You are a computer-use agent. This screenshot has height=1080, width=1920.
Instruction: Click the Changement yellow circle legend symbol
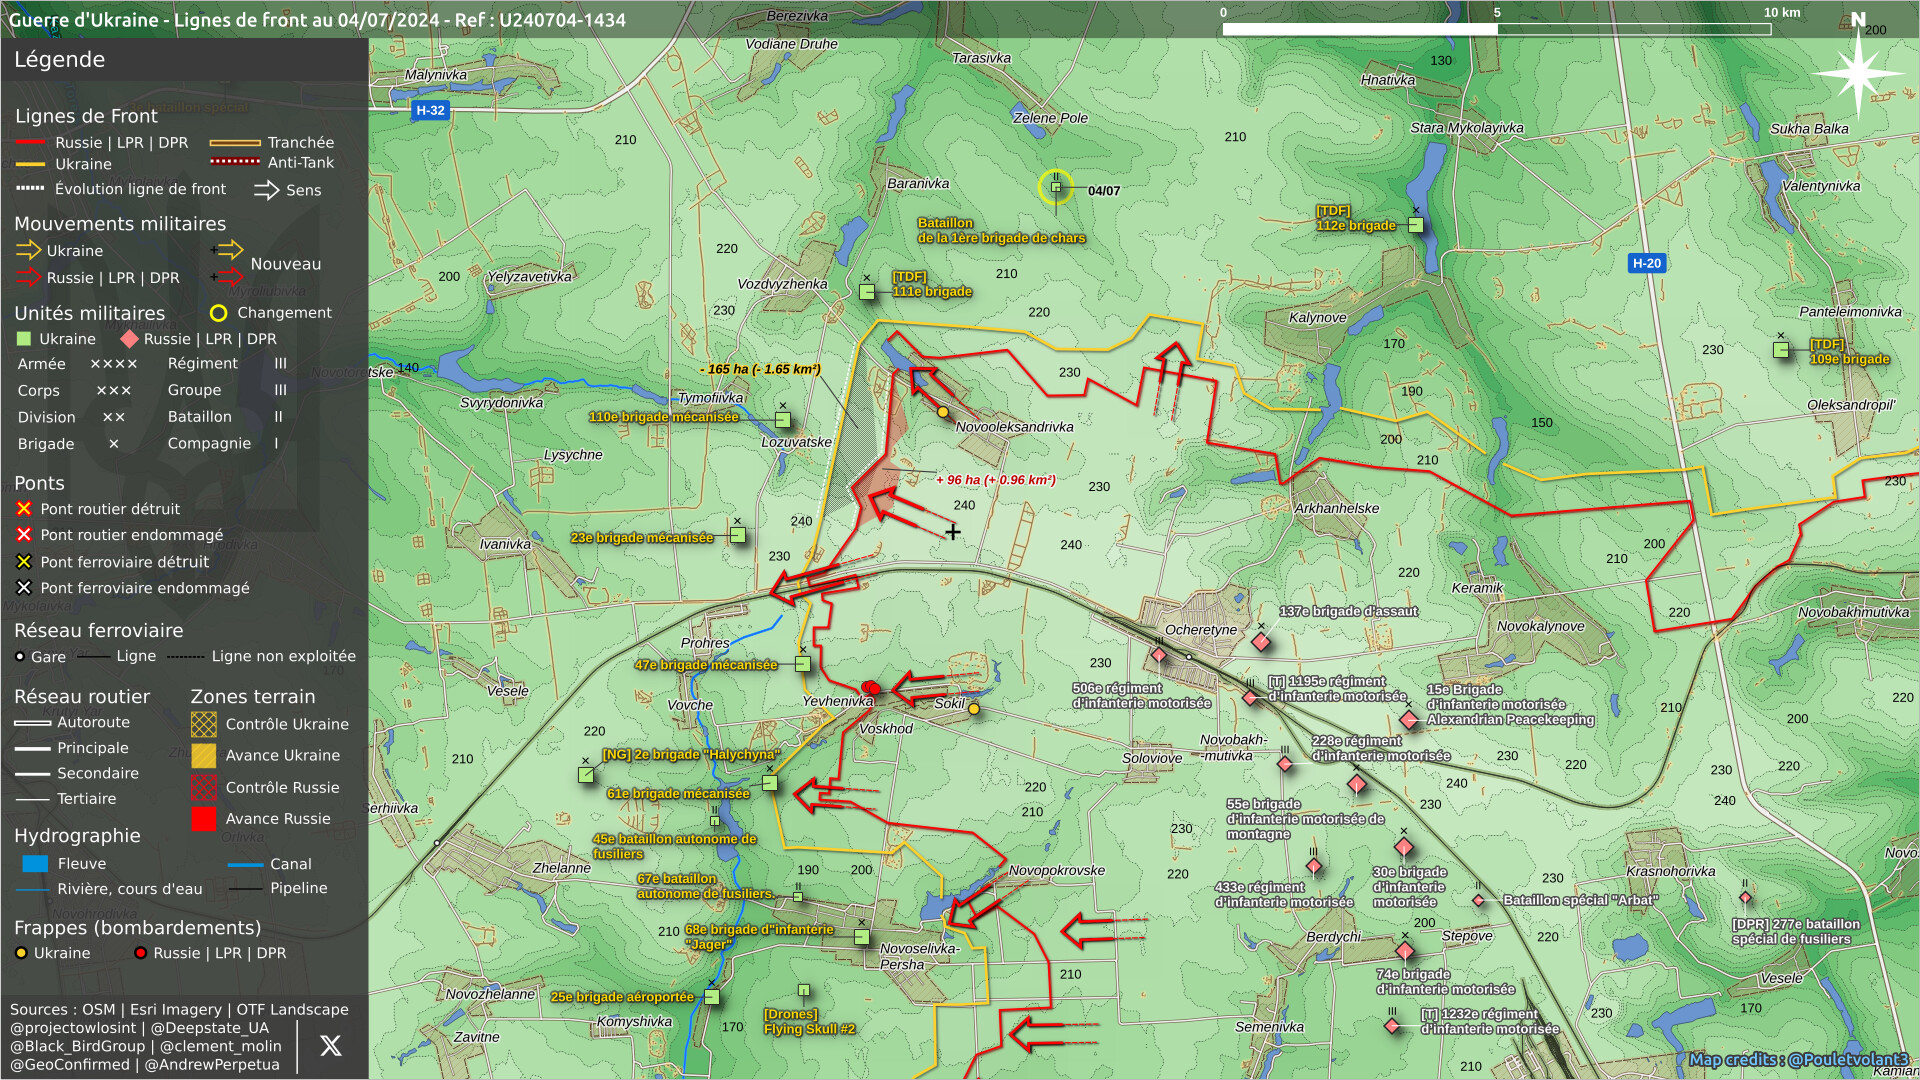pyautogui.click(x=218, y=313)
